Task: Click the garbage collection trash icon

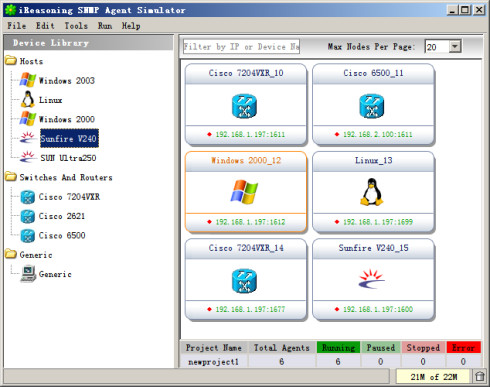Action: coord(479,377)
